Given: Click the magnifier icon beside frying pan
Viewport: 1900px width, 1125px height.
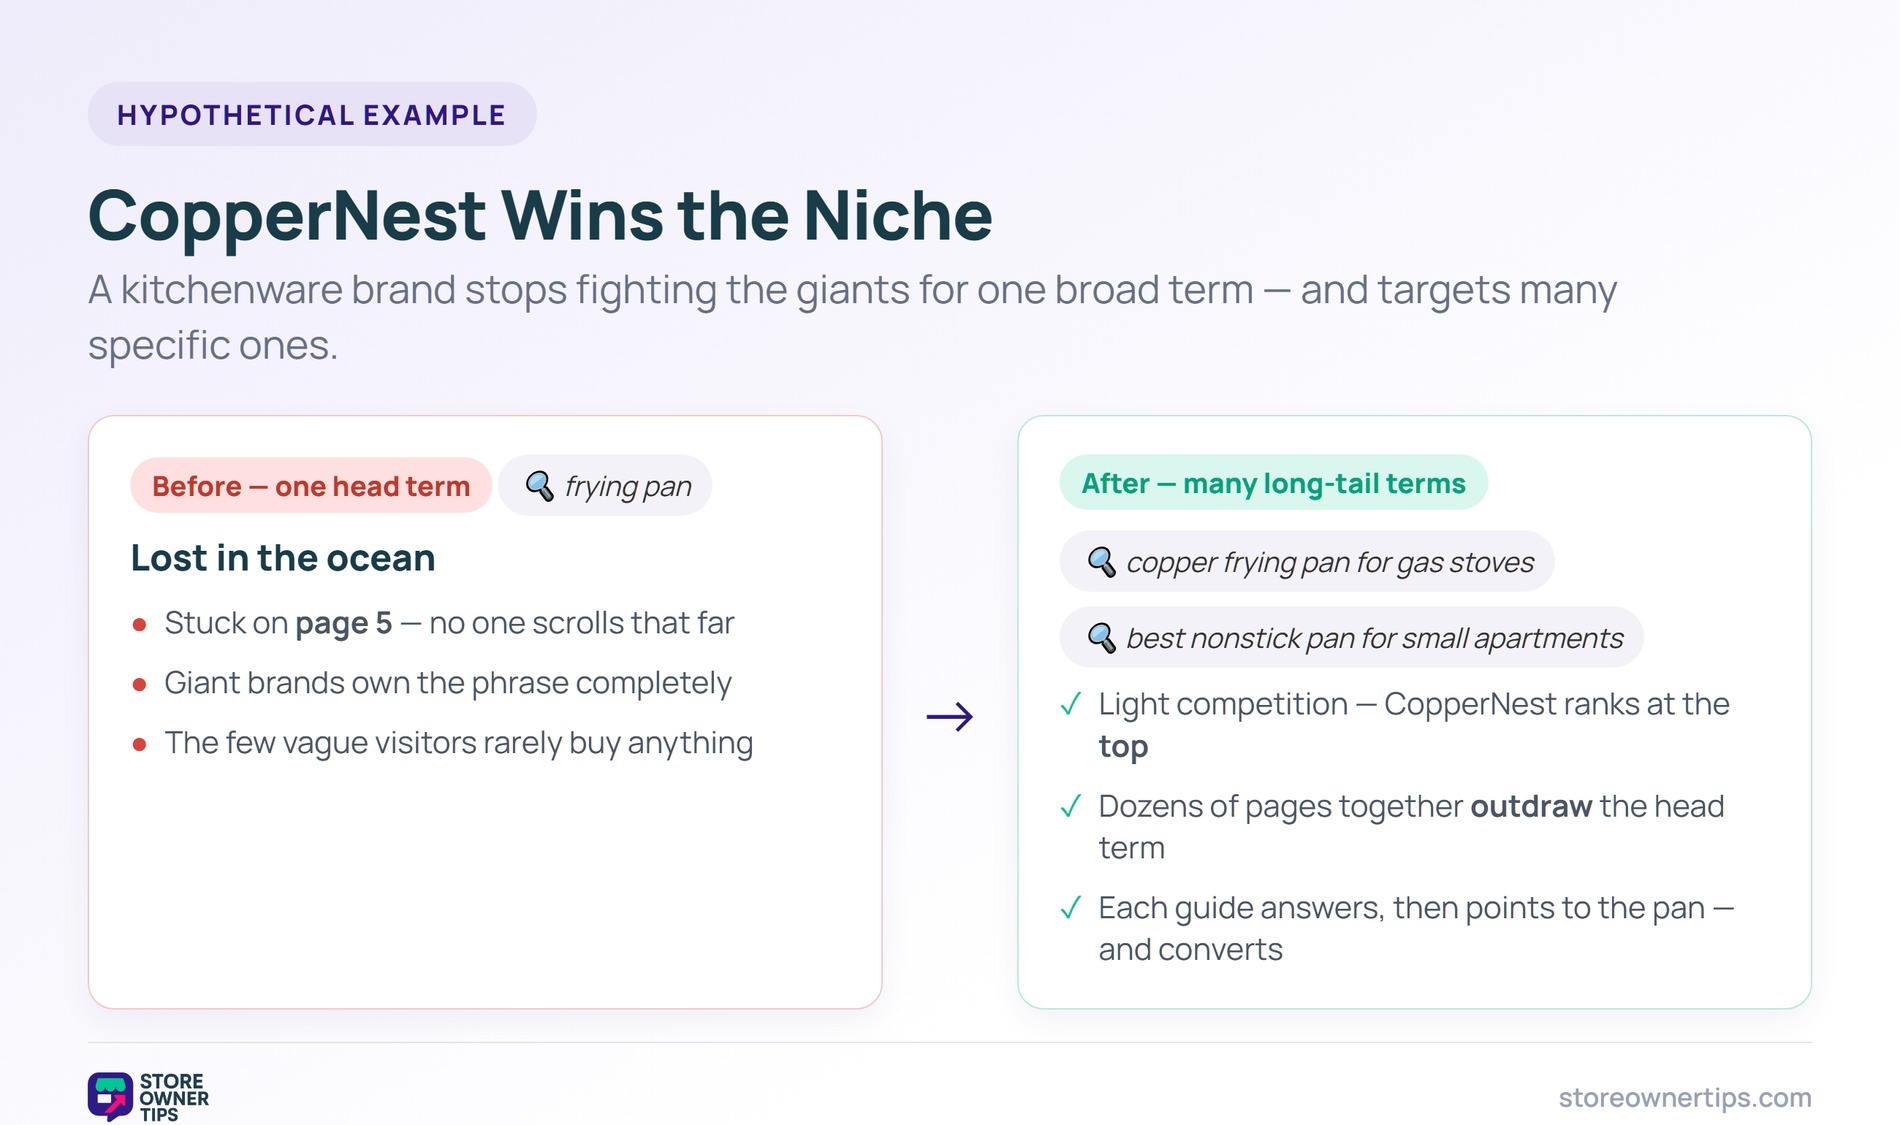Looking at the screenshot, I should click(539, 486).
